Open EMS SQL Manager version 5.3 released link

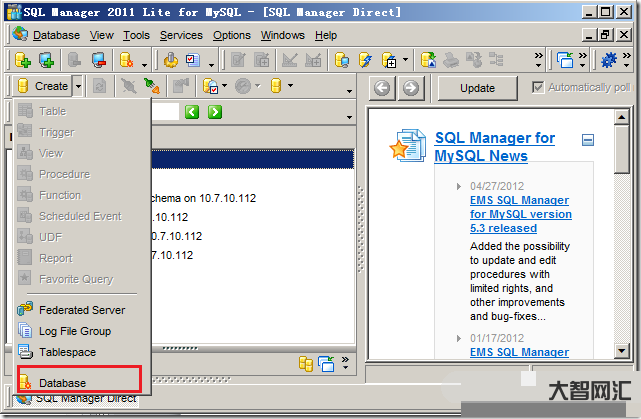(x=520, y=214)
